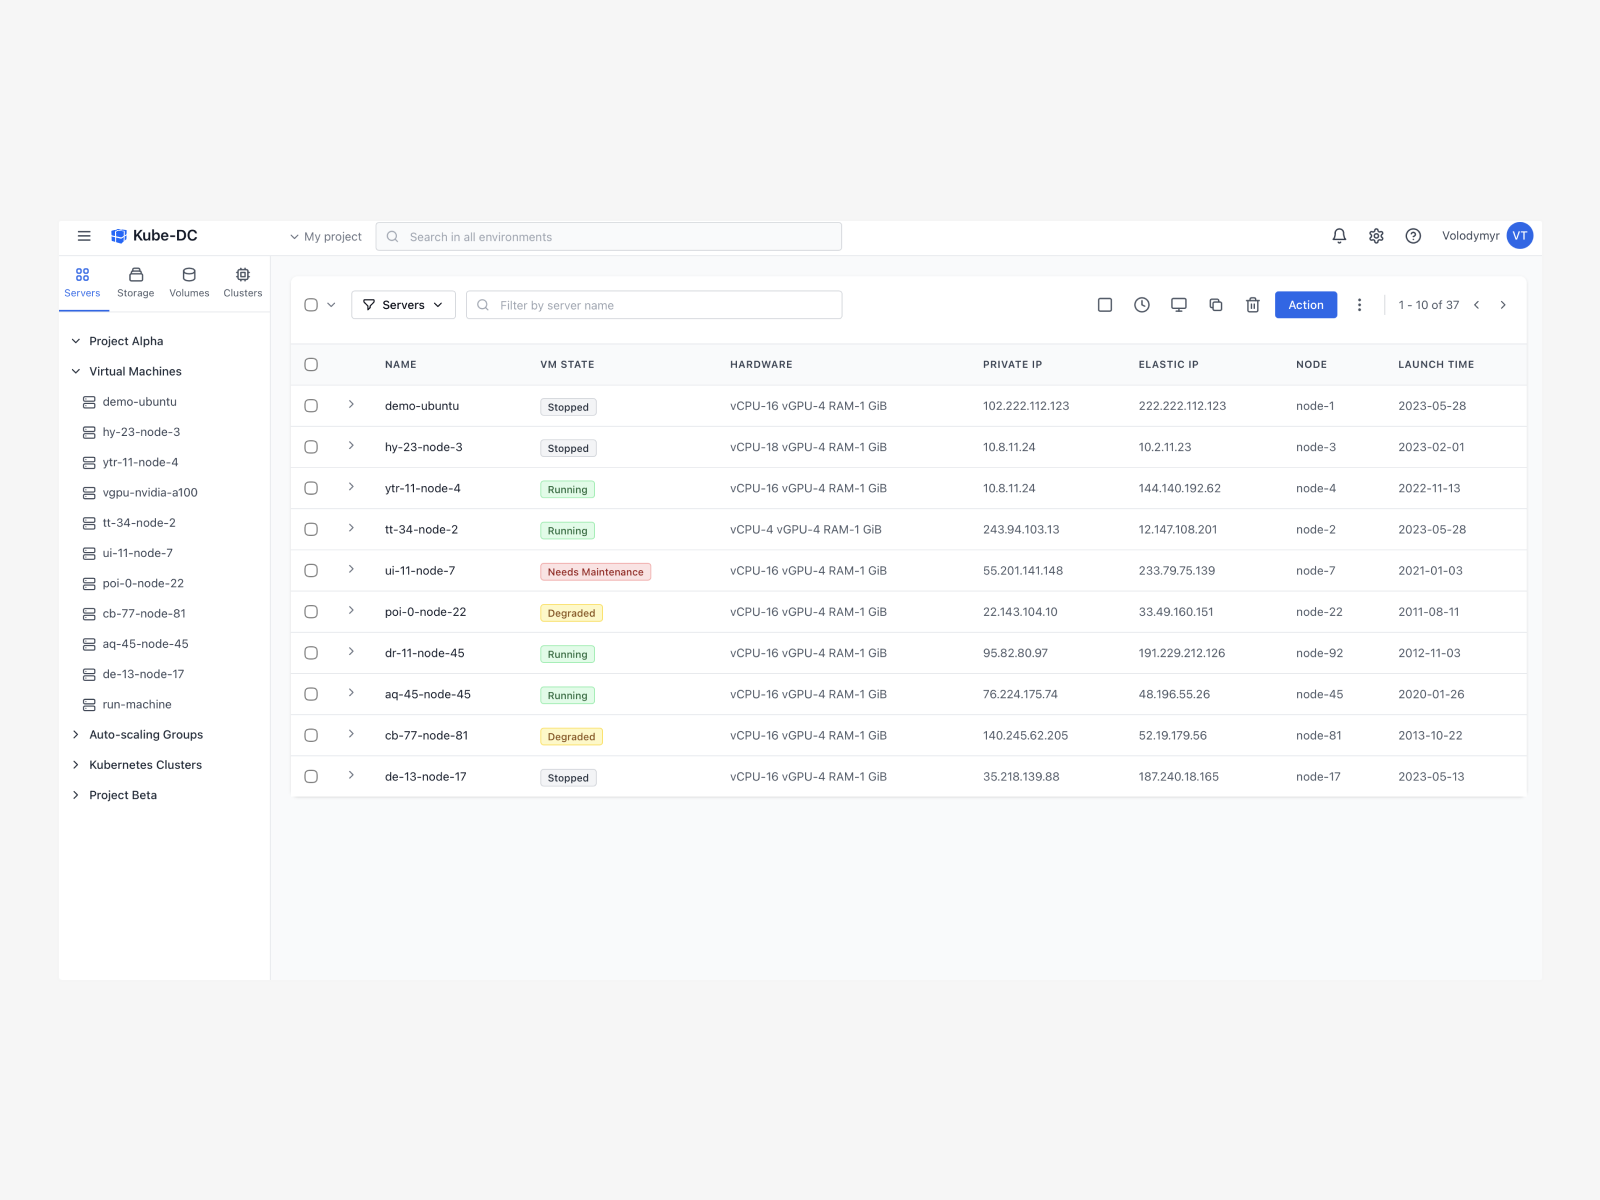Viewport: 1600px width, 1200px height.
Task: Open the Volumes section
Action: (189, 281)
